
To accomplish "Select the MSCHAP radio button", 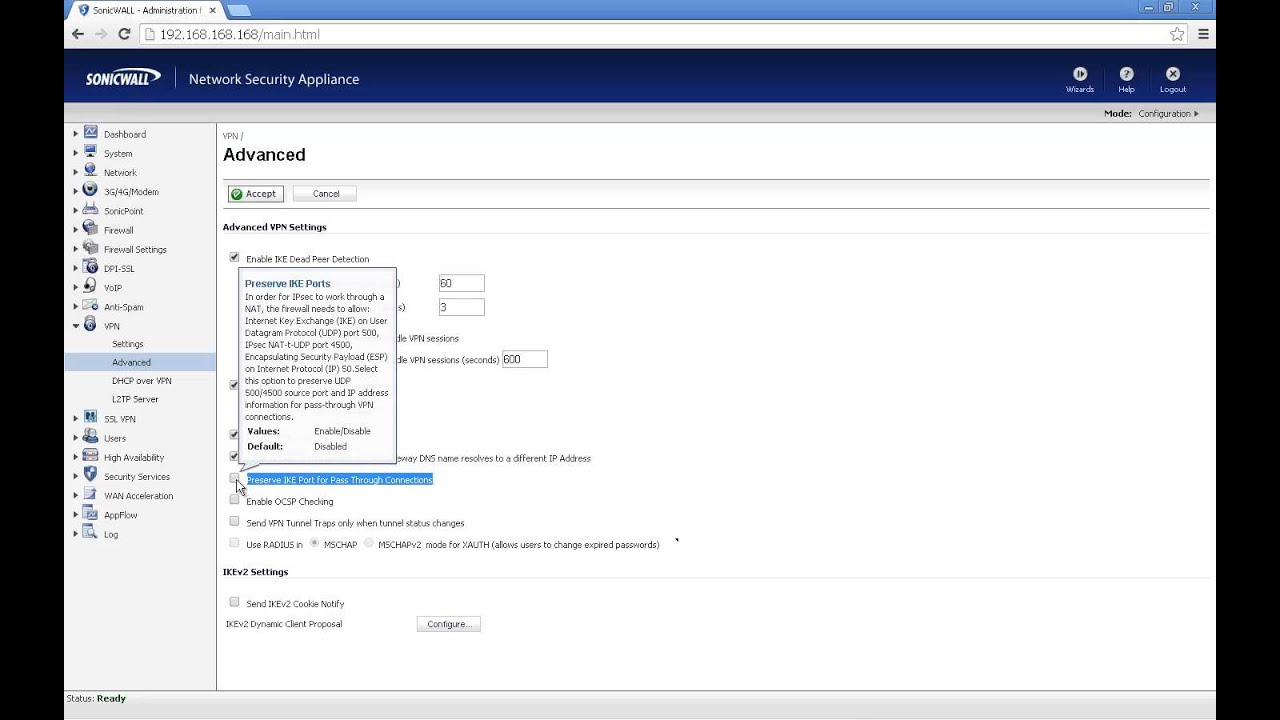I will click(314, 544).
